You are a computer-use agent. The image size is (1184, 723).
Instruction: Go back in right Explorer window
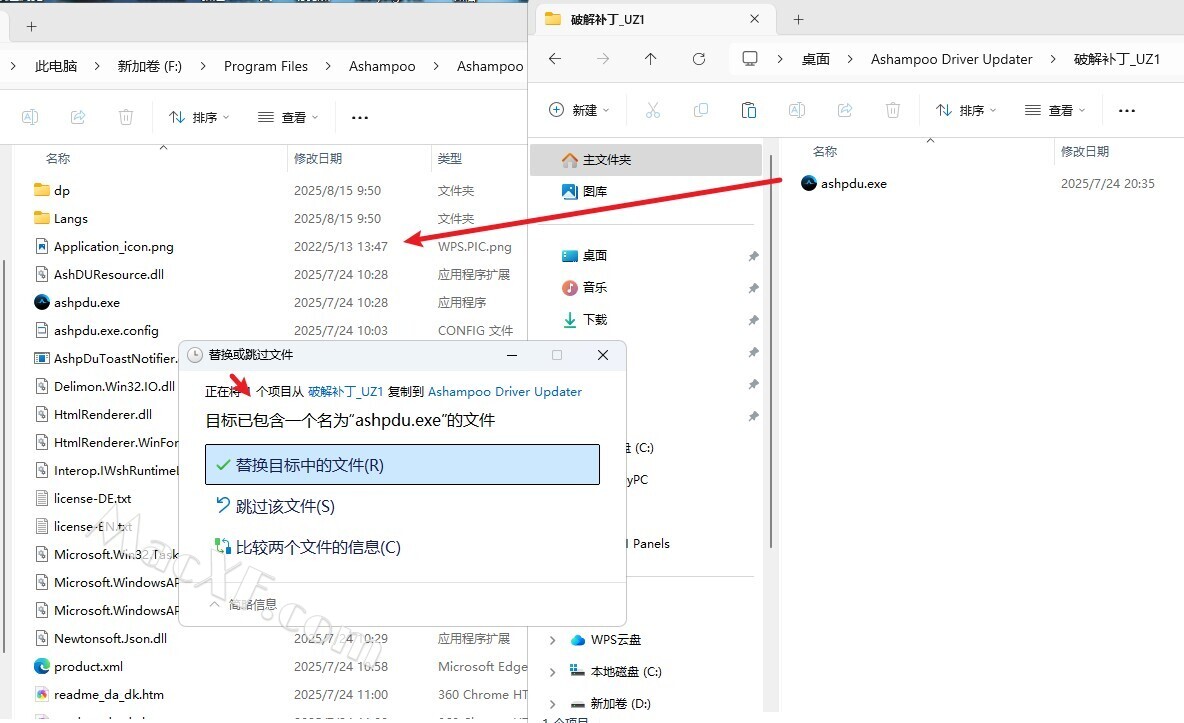[x=555, y=59]
